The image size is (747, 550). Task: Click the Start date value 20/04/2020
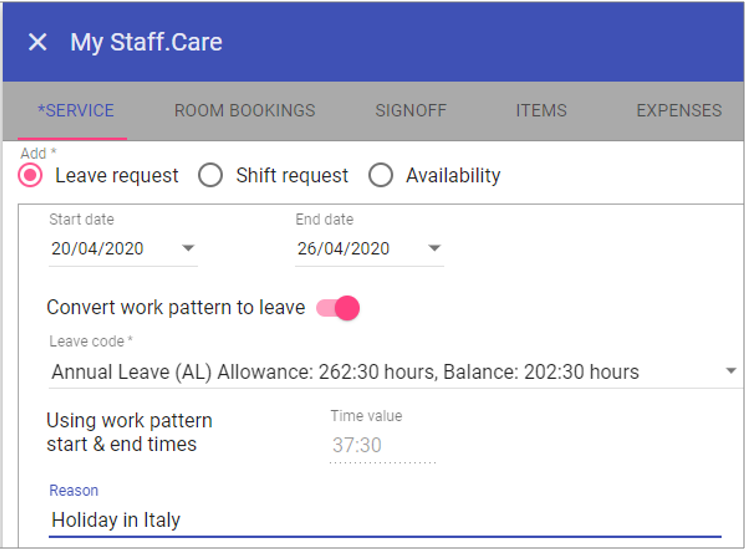(x=98, y=249)
